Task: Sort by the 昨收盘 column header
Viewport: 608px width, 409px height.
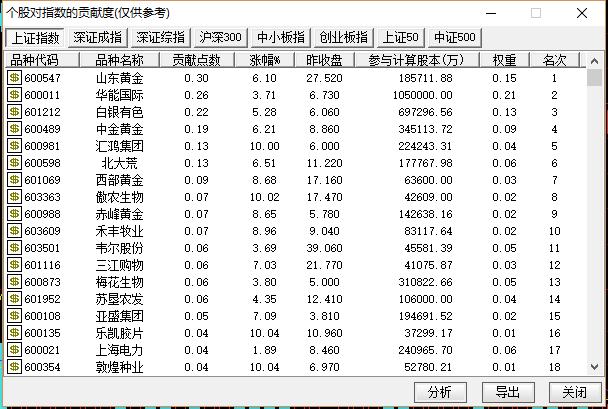Action: click(325, 60)
